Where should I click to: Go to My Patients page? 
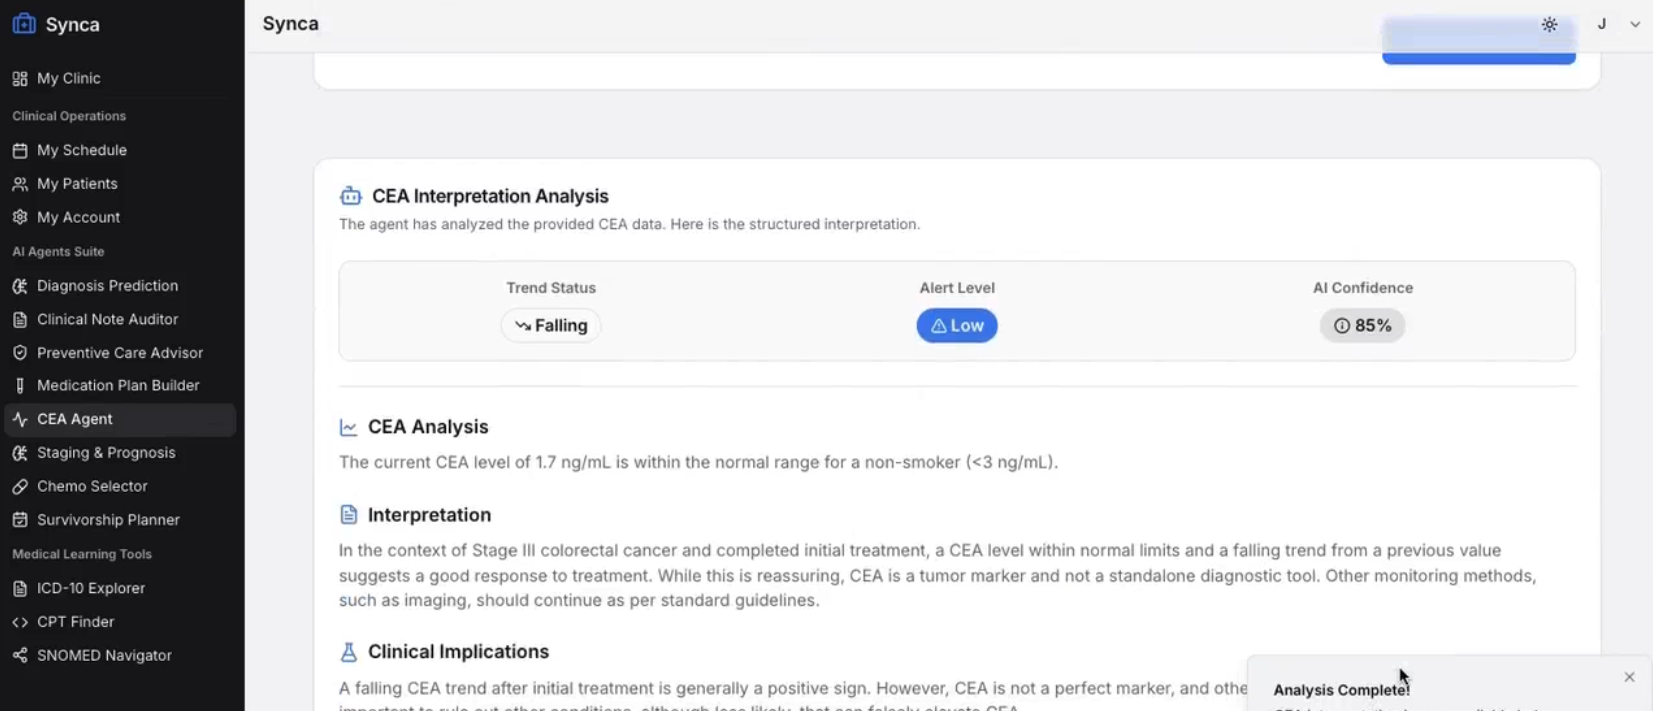[x=77, y=184]
